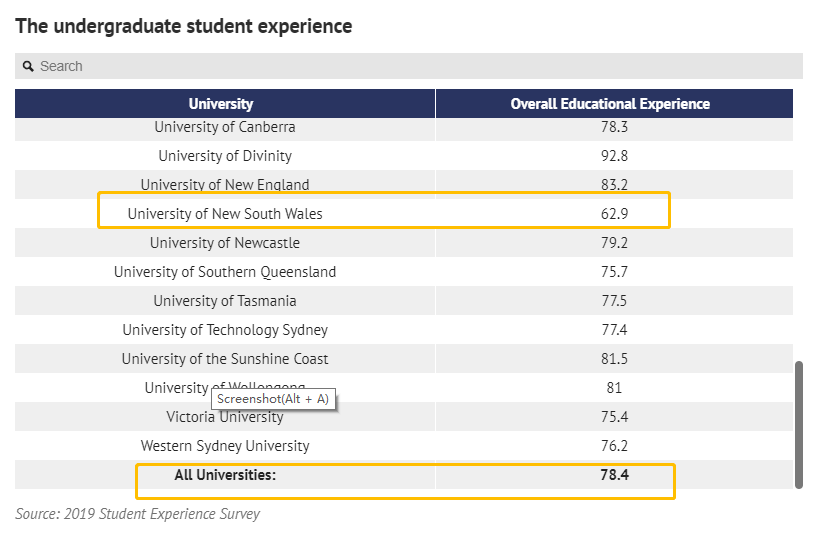Click the 79.2 score for Newcastle

[x=614, y=243]
